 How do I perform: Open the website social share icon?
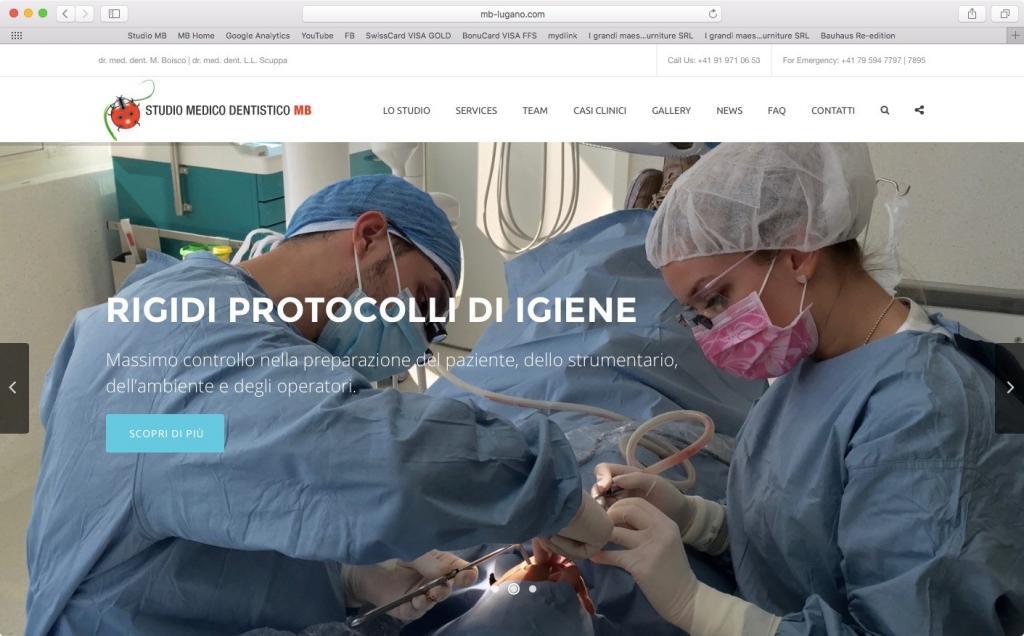[x=919, y=110]
